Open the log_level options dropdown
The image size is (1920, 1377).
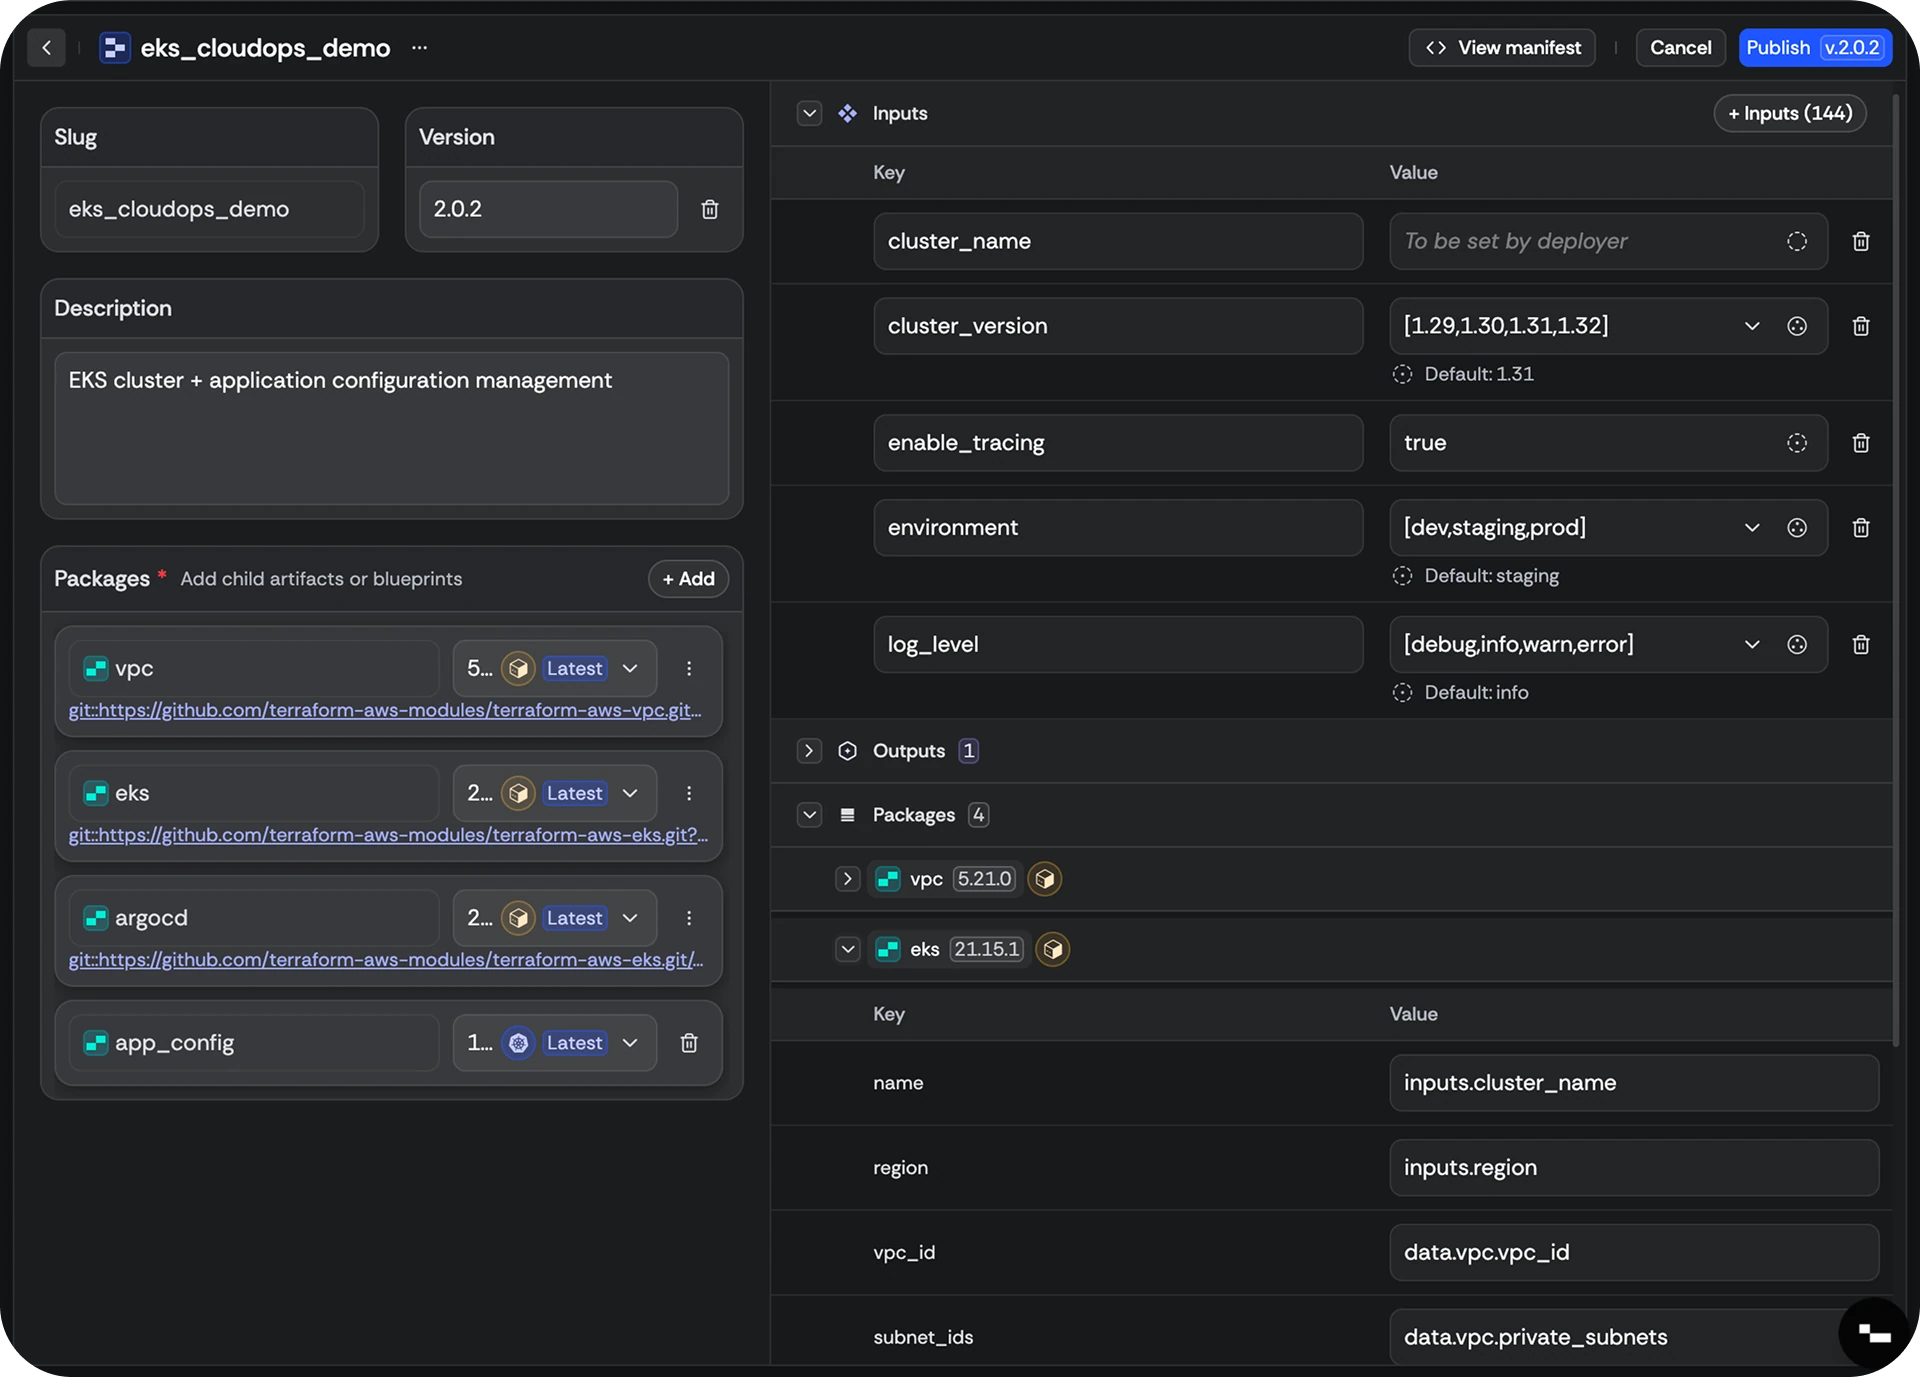[x=1752, y=645]
